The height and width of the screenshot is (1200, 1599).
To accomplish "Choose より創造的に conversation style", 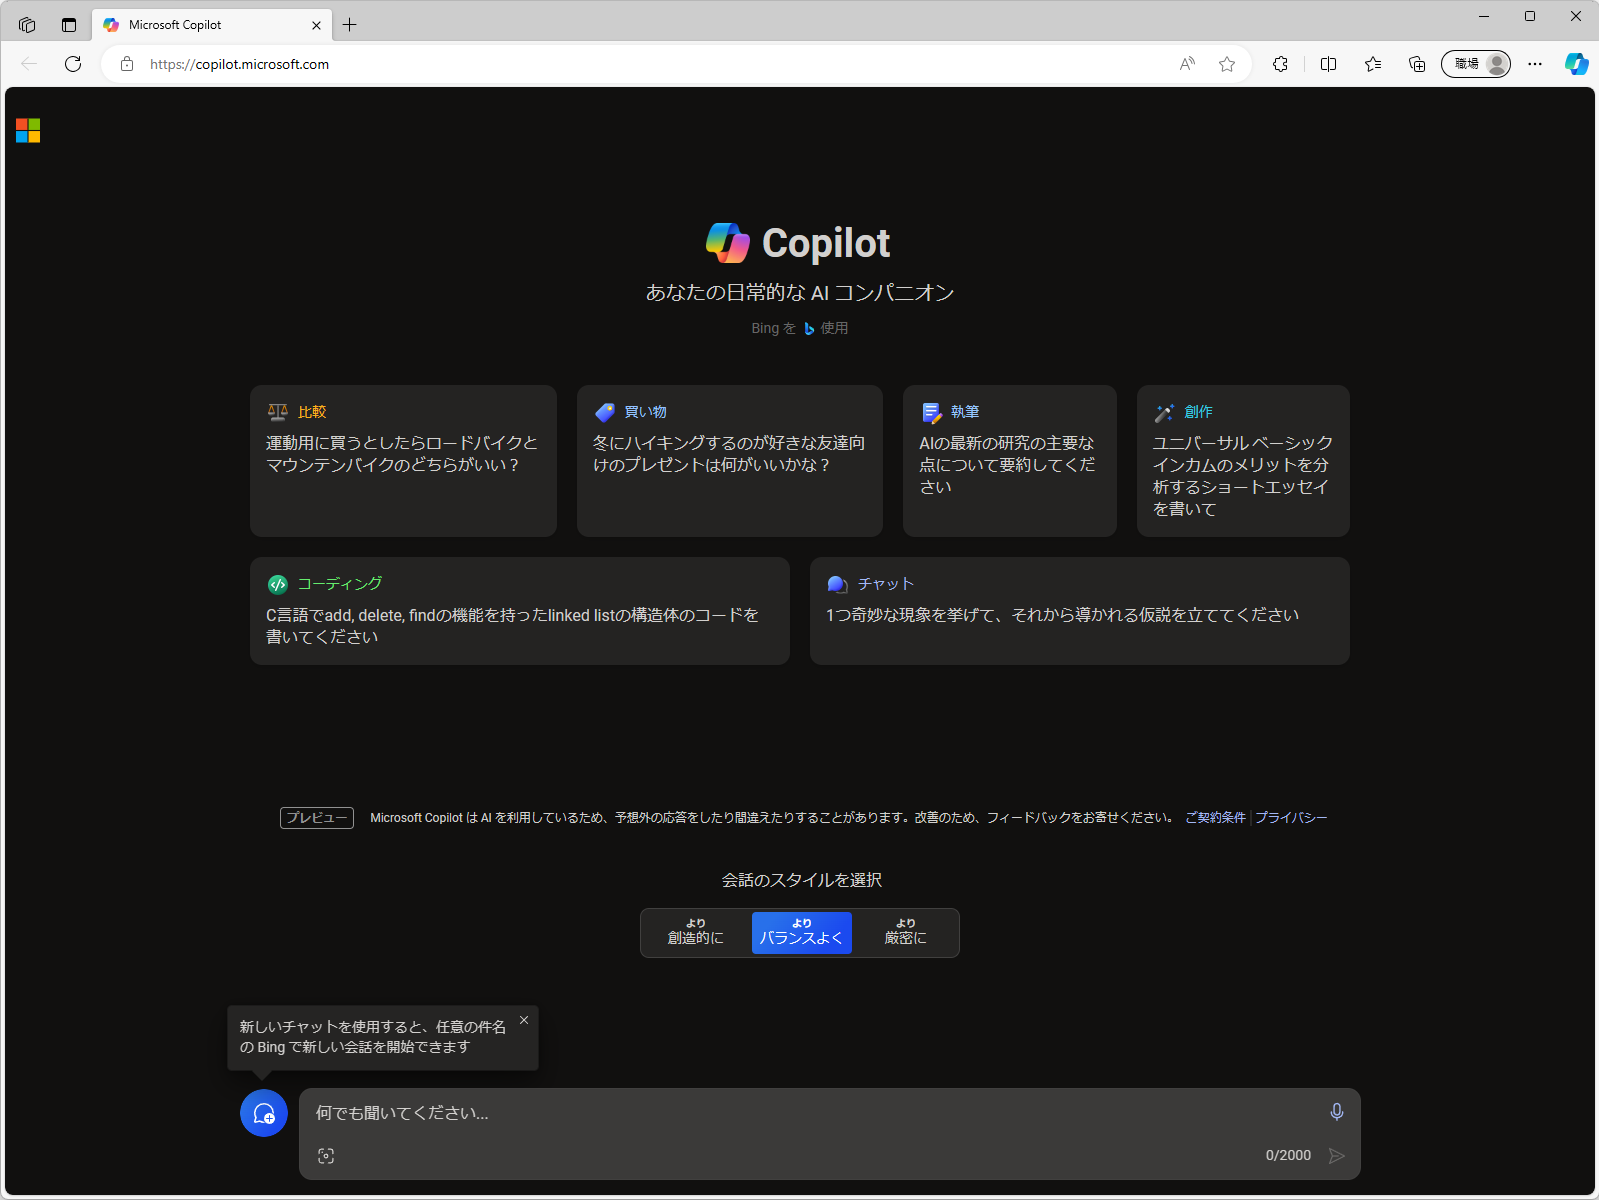I will 696,932.
